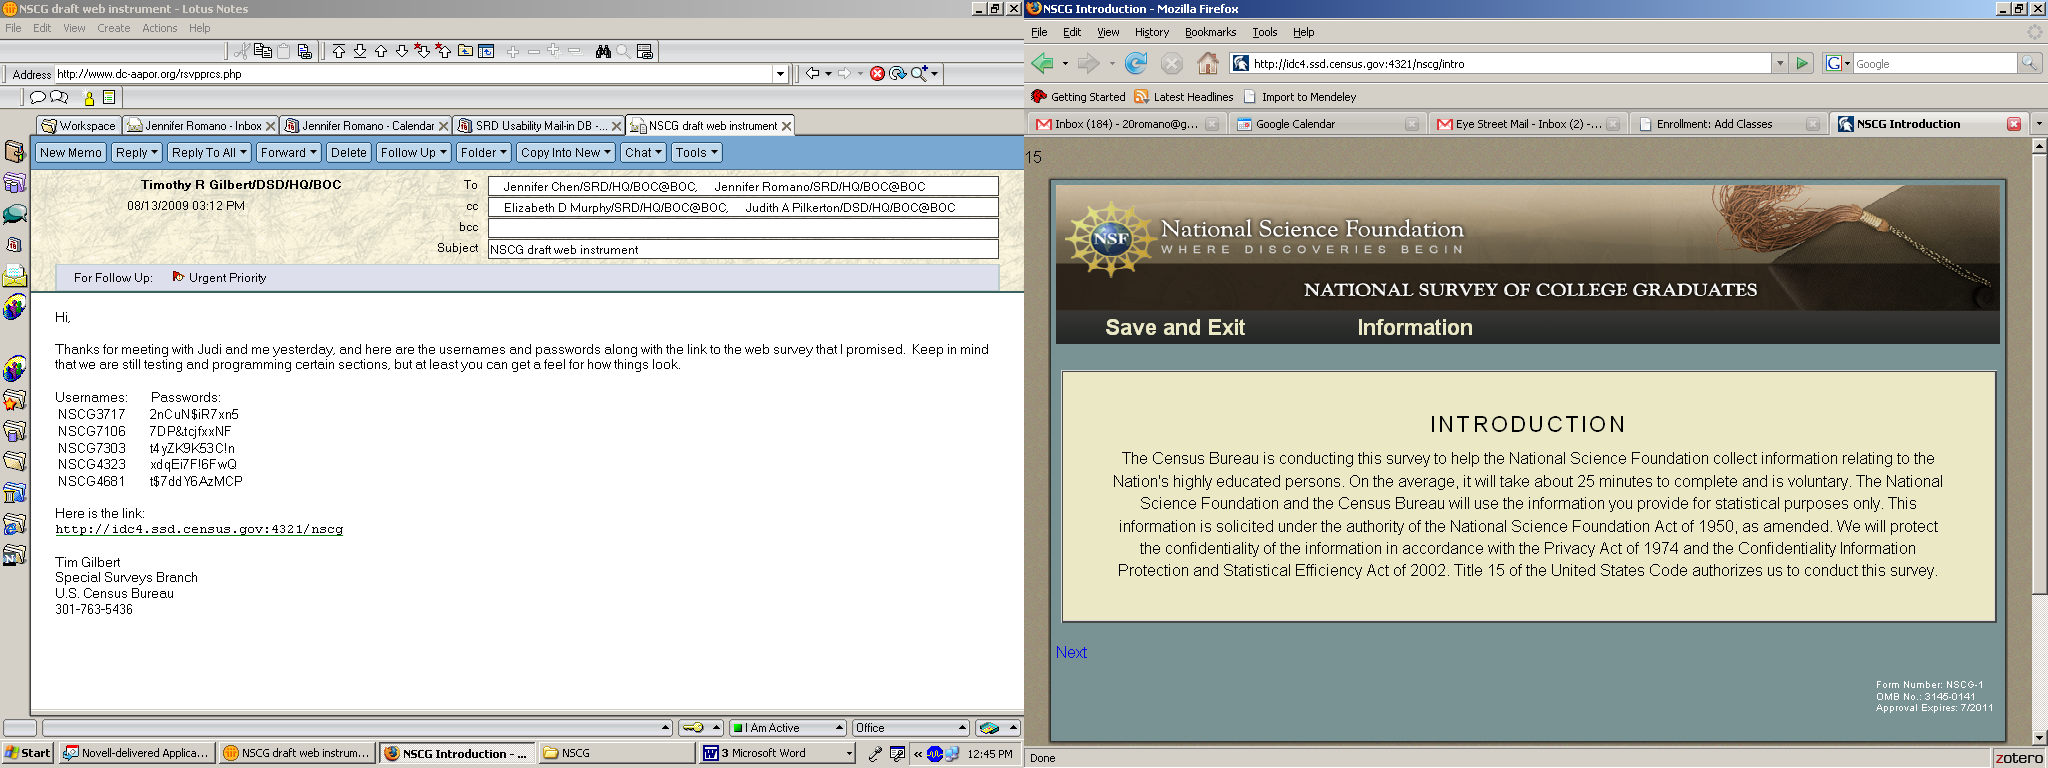Click the NSCG folder taskbar button
The width and height of the screenshot is (2048, 768).
tap(616, 753)
